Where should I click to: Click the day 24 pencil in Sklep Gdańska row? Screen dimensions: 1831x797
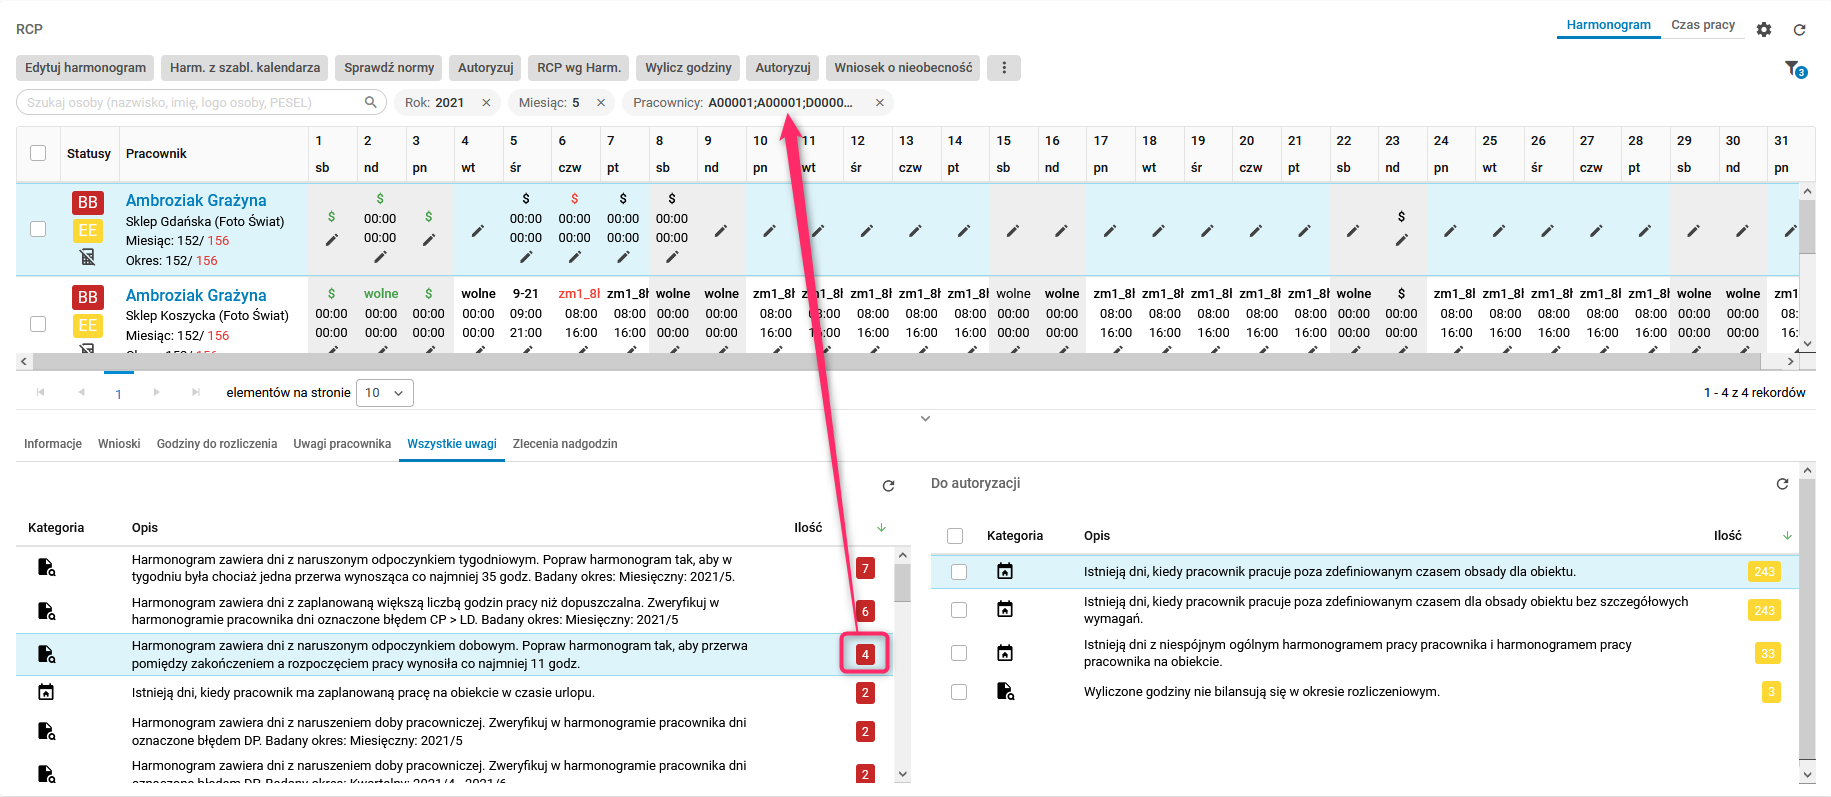1450,231
